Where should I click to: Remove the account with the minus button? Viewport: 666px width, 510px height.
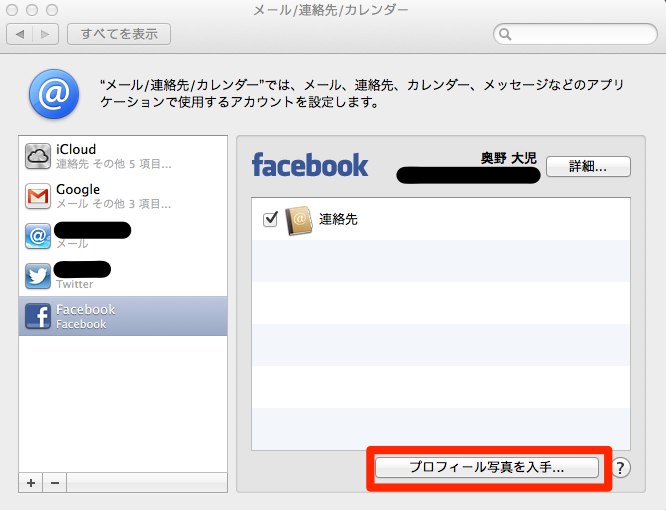click(x=55, y=483)
